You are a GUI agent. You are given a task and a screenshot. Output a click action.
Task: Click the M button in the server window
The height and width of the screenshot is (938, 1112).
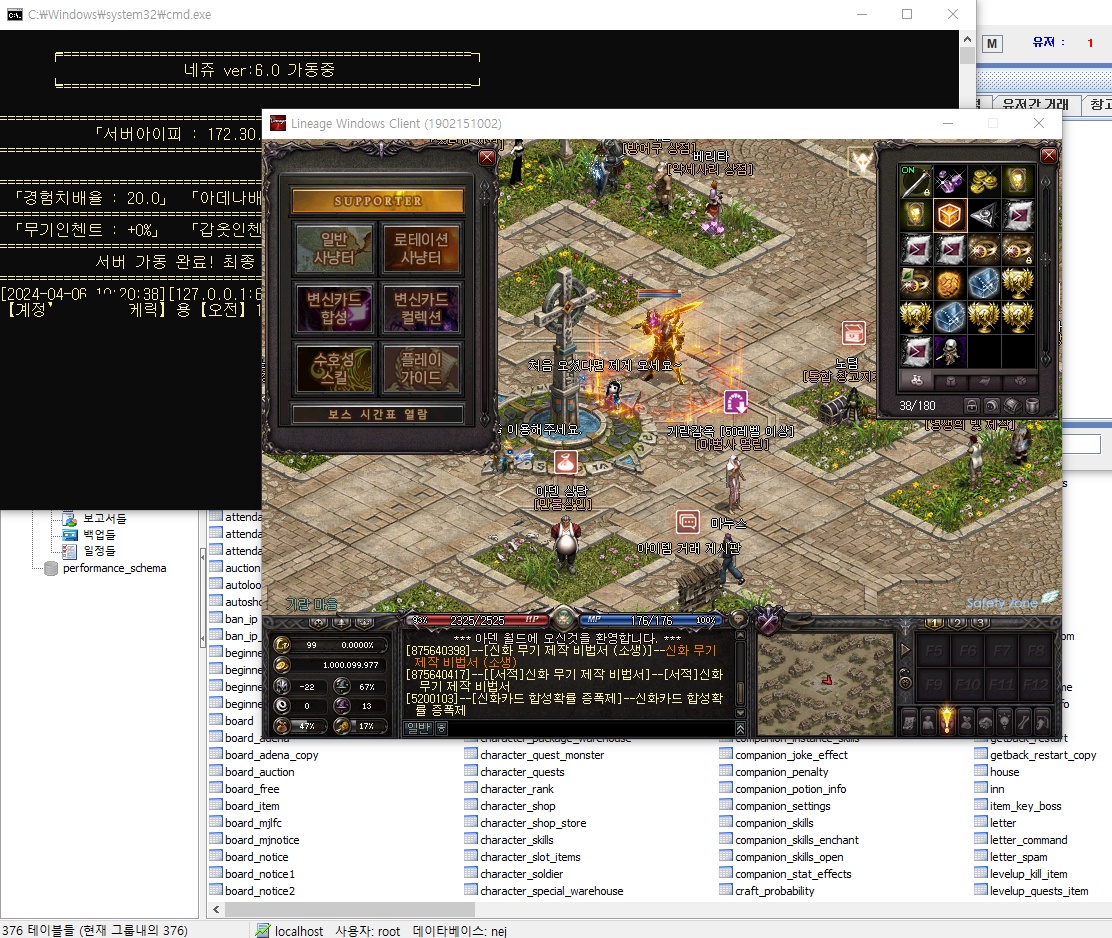click(x=991, y=43)
